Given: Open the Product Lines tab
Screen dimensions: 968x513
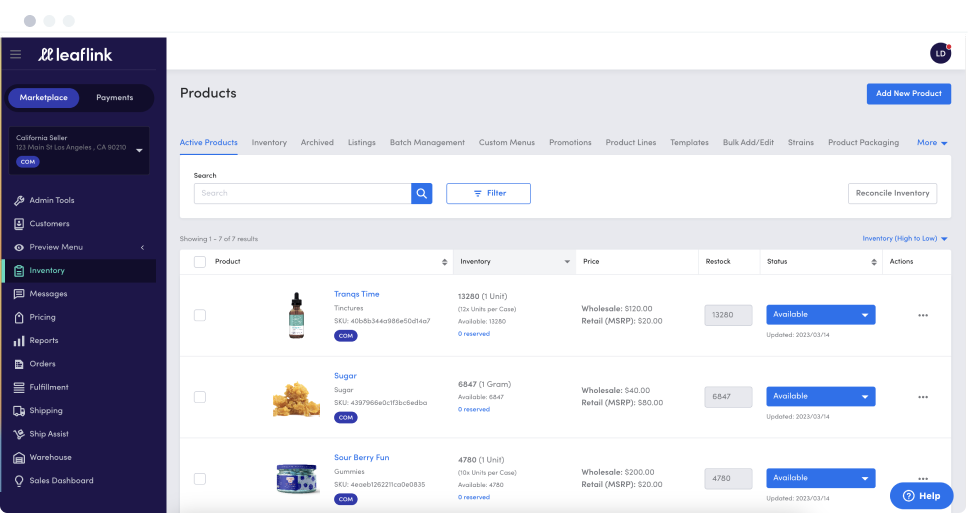Looking at the screenshot, I should (631, 143).
